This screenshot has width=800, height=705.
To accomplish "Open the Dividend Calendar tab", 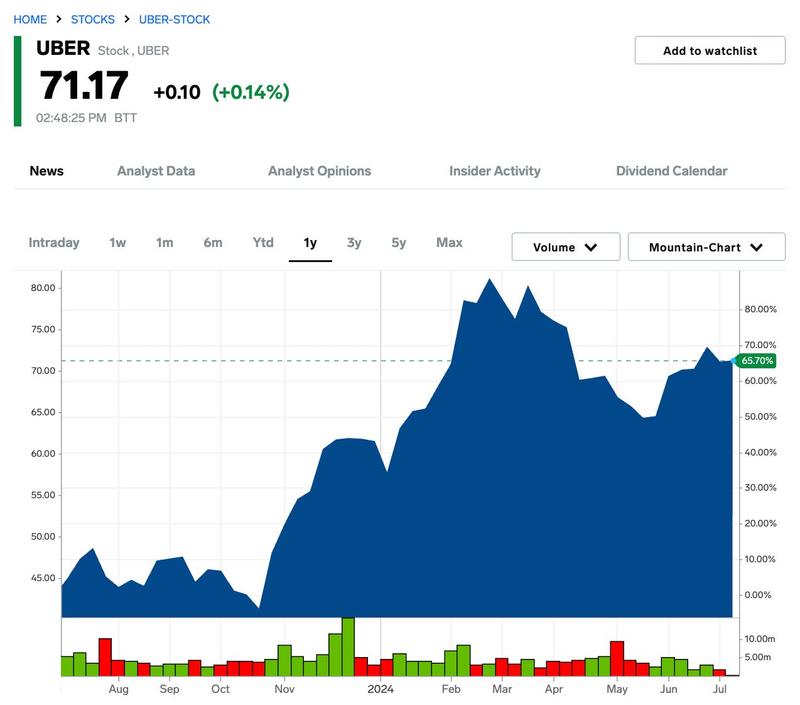I will (671, 171).
